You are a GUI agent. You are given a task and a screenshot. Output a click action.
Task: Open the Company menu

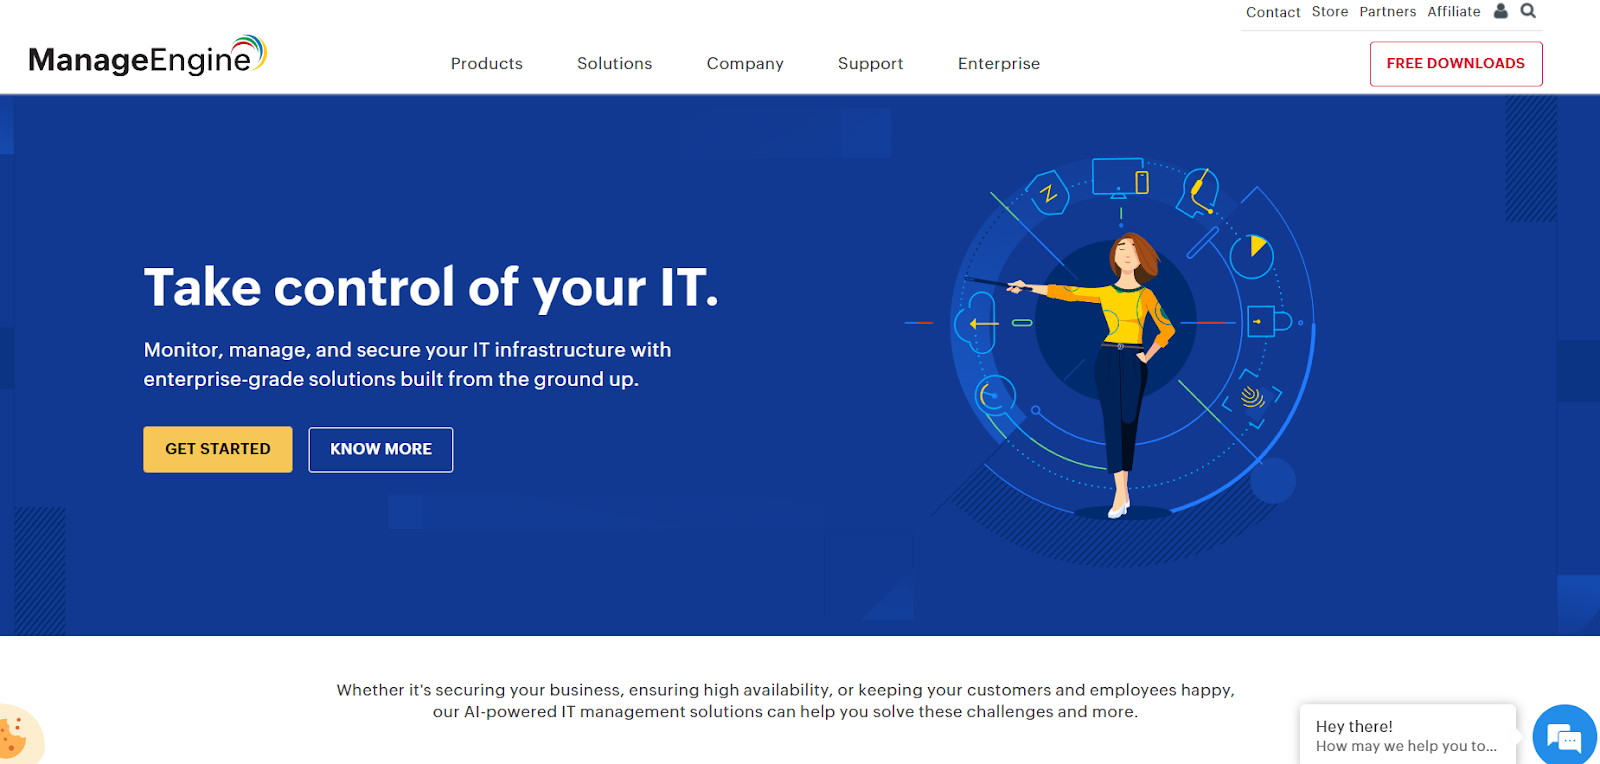(745, 63)
